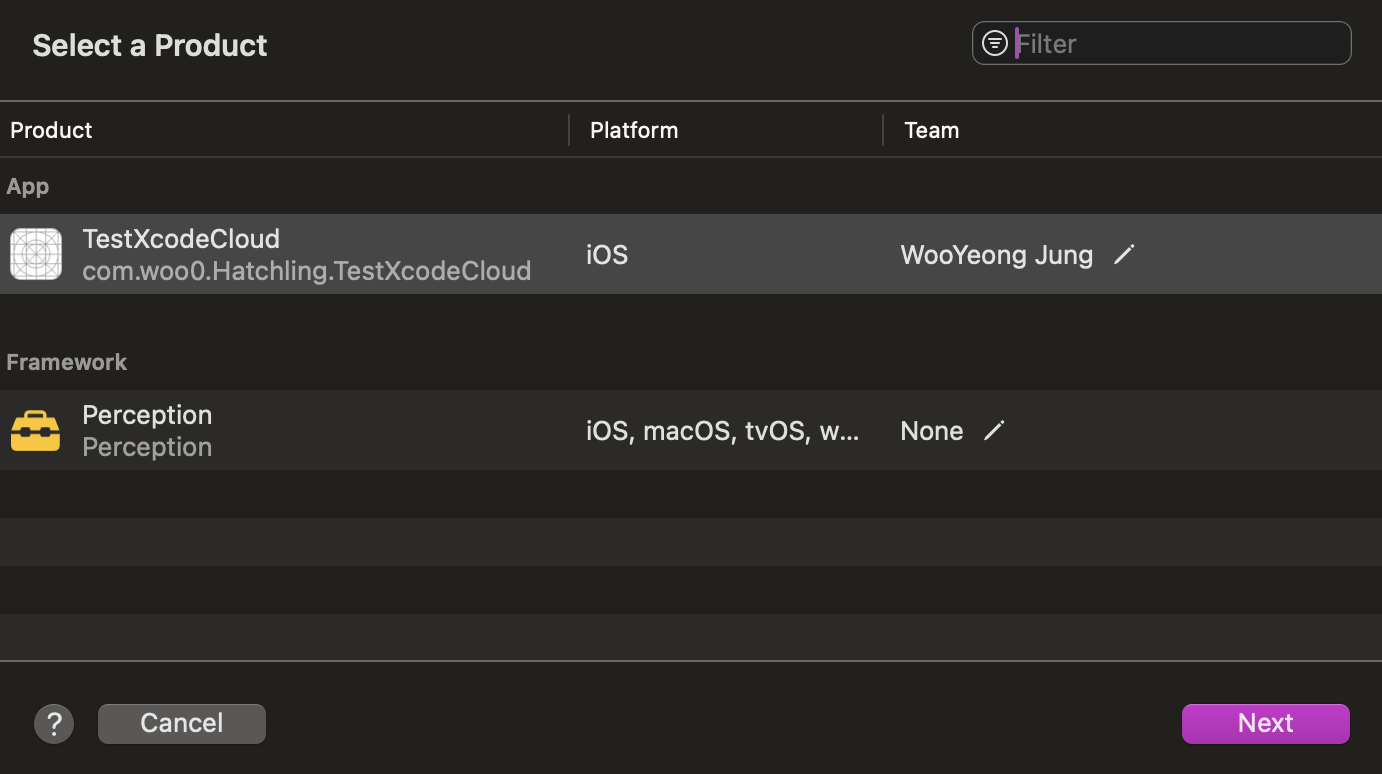Click the gray Perception subtitle text
This screenshot has height=774, width=1382.
click(x=147, y=447)
